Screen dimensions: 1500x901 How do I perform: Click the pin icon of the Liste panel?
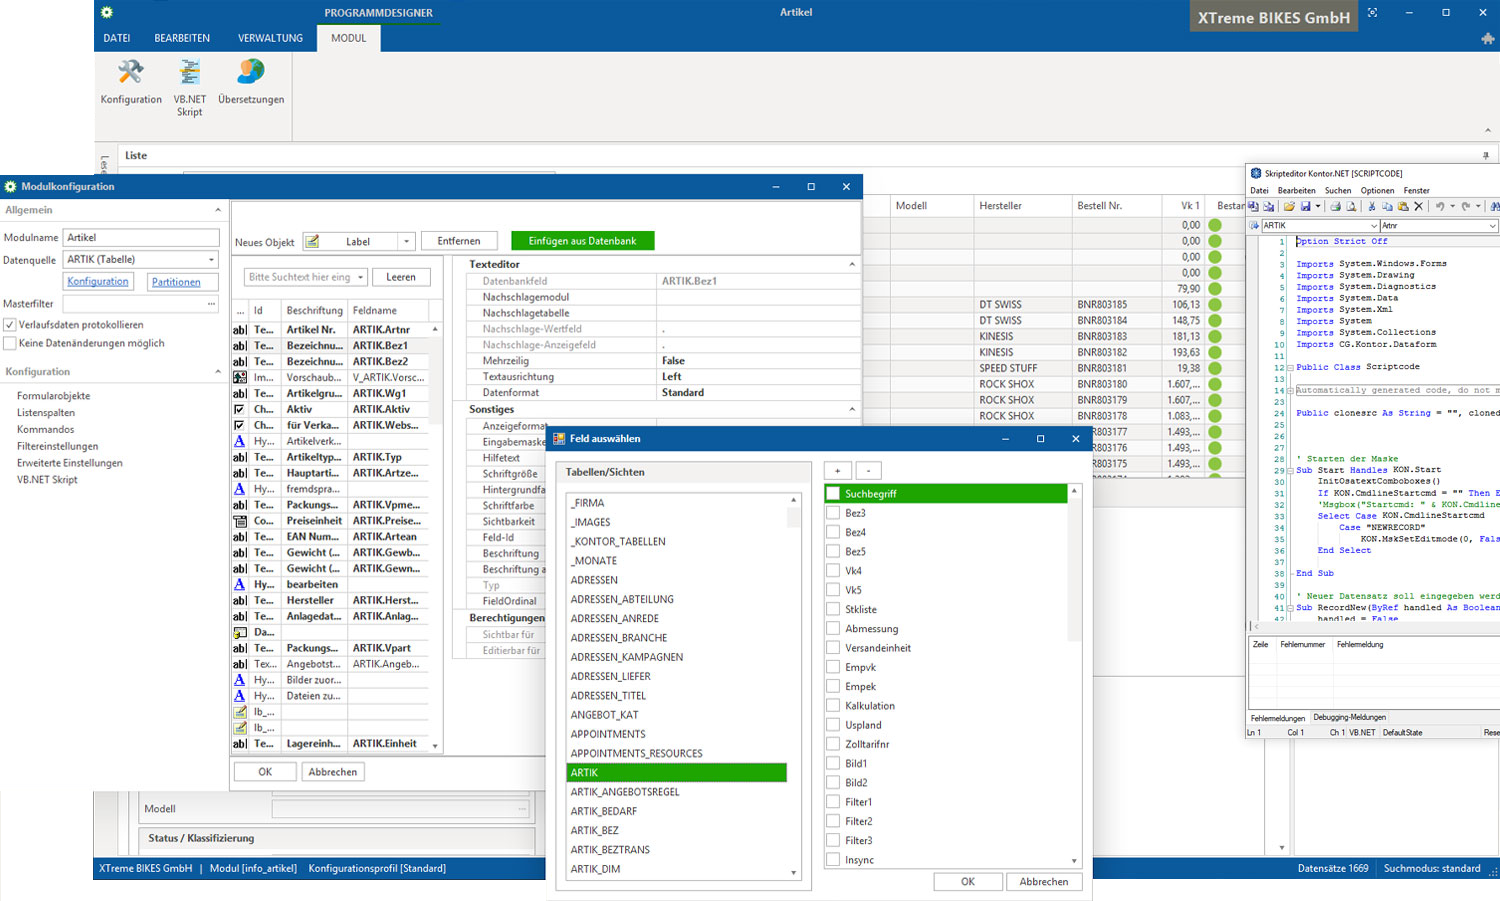(1485, 156)
